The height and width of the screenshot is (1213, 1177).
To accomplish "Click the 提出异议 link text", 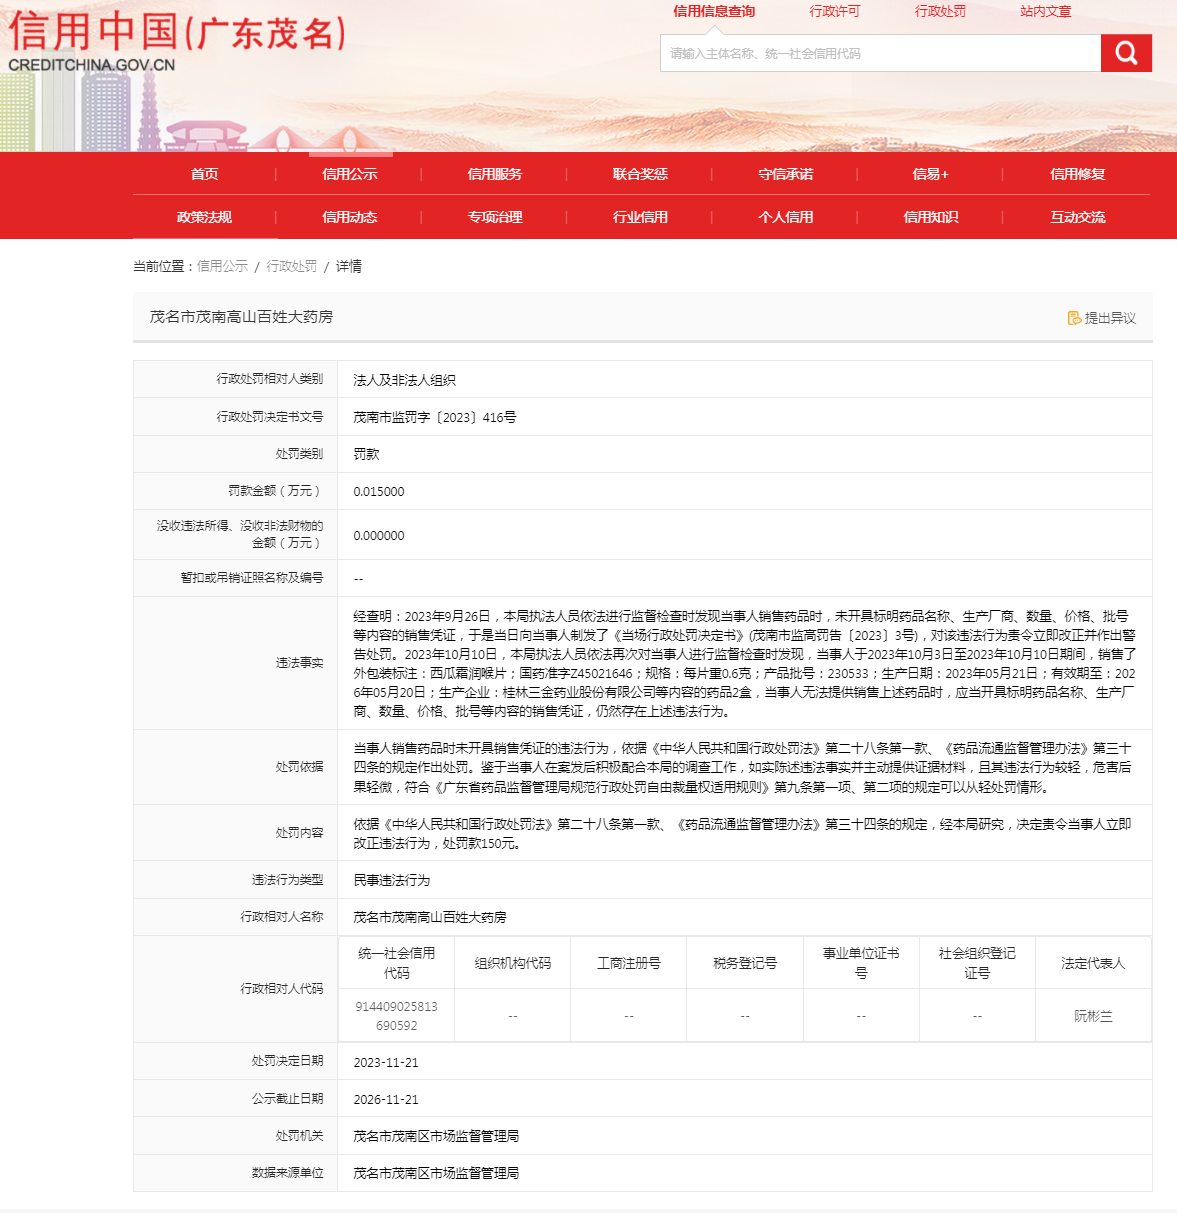I will click(x=1110, y=318).
